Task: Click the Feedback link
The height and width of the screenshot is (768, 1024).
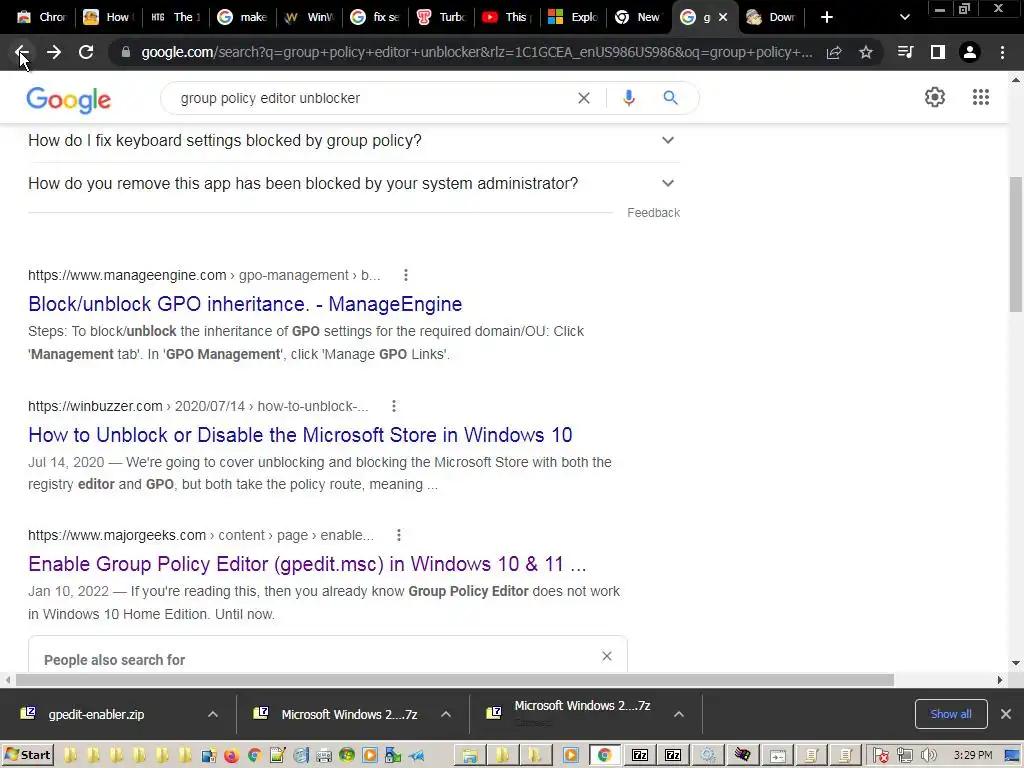Action: [653, 213]
